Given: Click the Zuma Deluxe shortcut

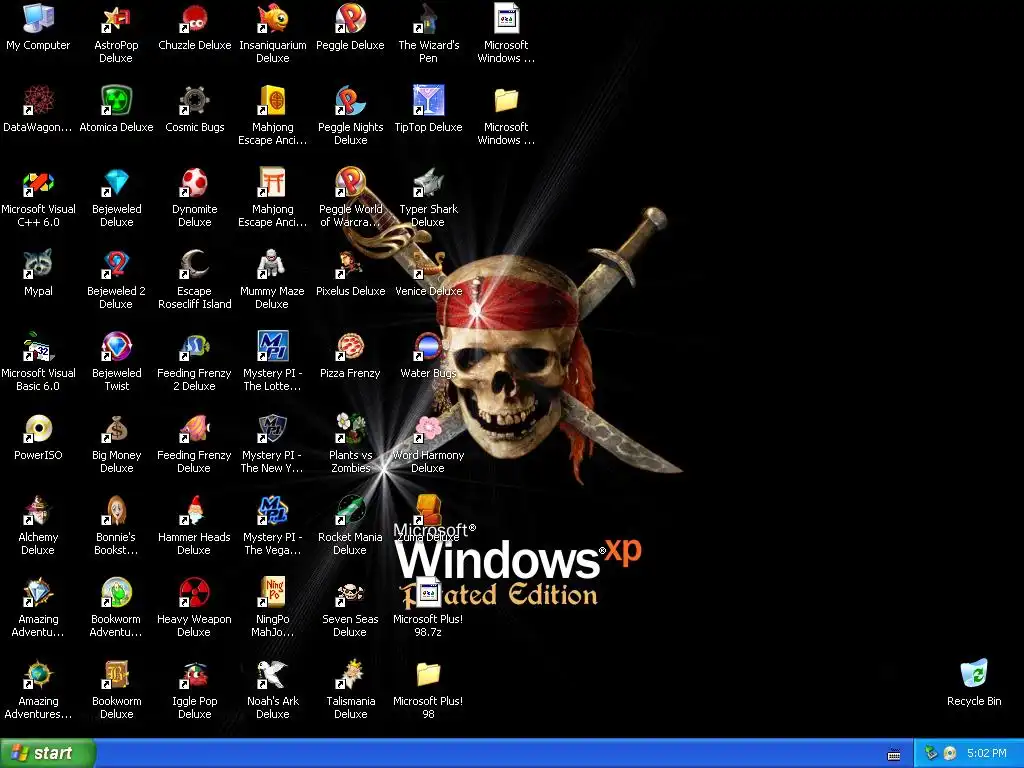Looking at the screenshot, I should tap(428, 511).
